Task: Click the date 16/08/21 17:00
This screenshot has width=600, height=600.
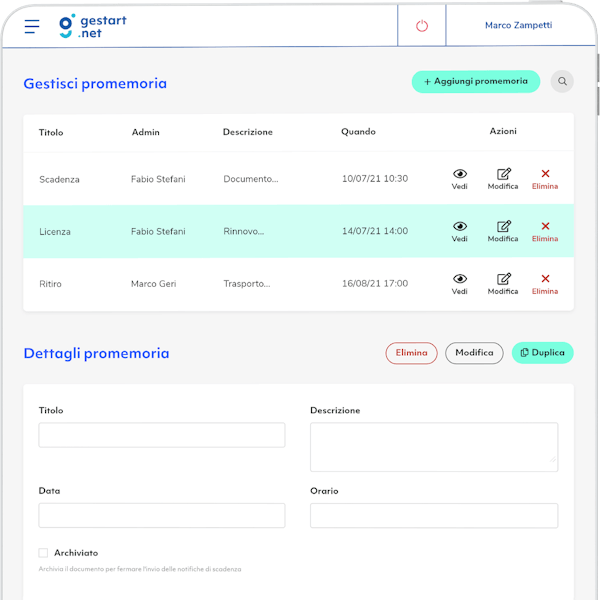Action: pos(375,284)
